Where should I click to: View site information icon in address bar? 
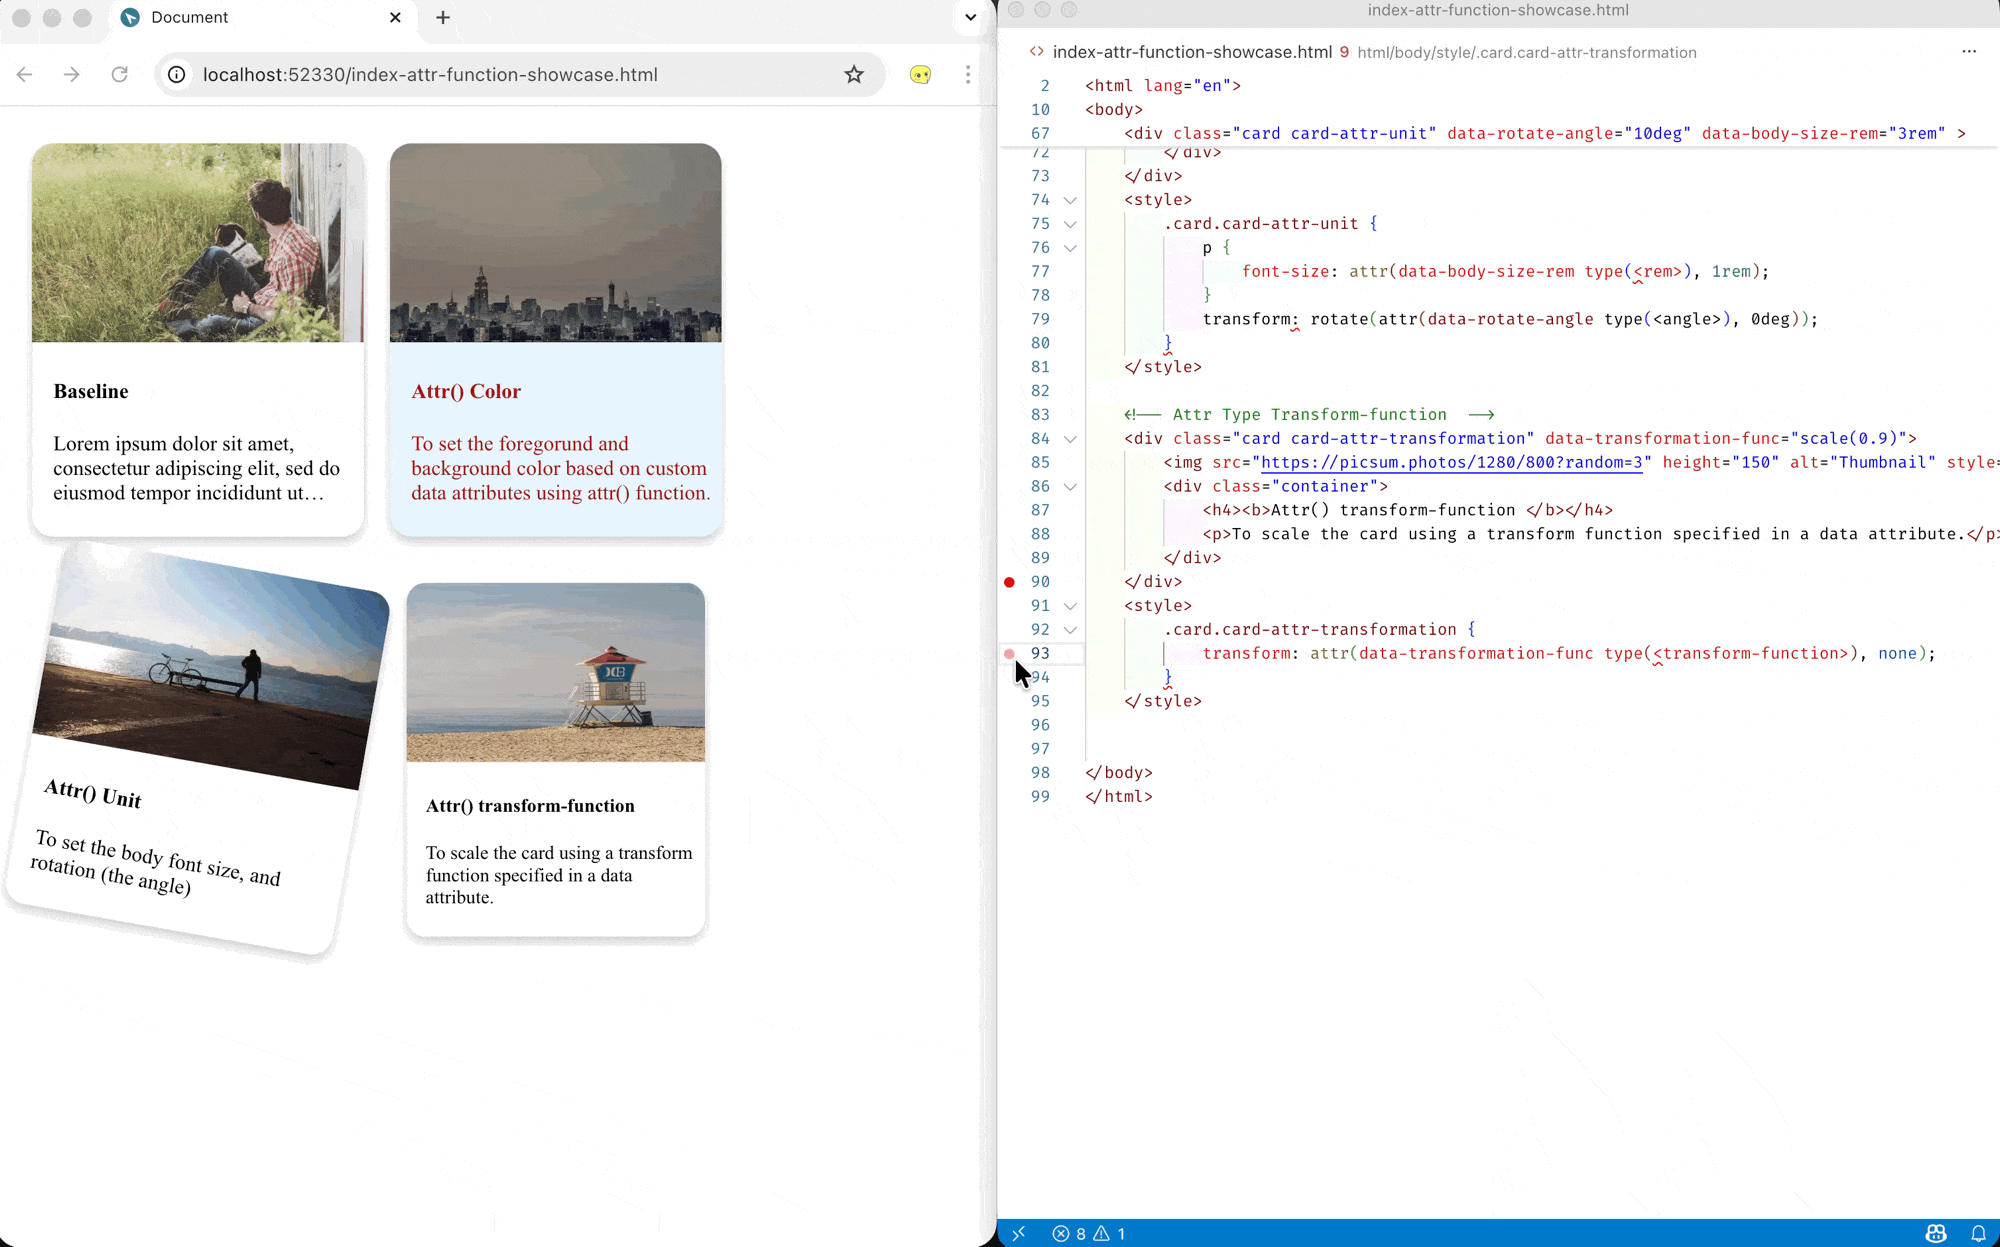pos(177,74)
